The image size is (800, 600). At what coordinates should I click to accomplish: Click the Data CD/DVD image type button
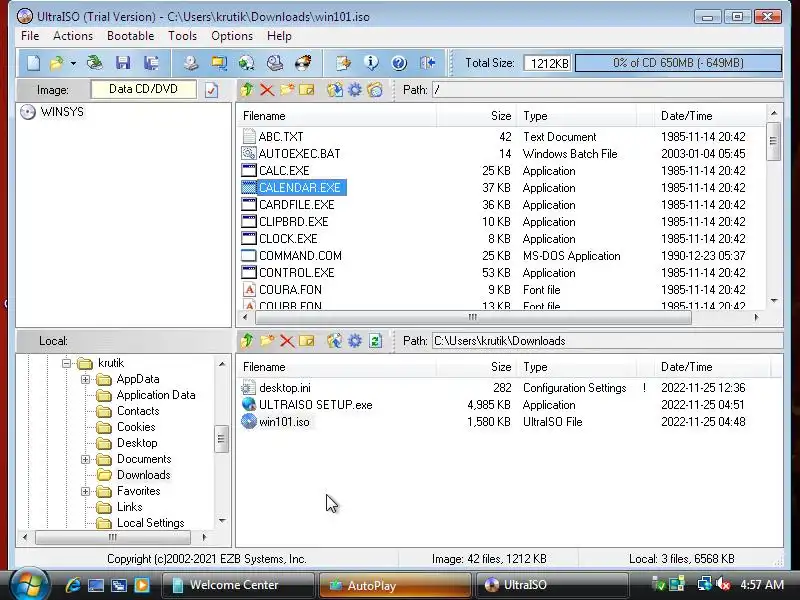(x=143, y=89)
